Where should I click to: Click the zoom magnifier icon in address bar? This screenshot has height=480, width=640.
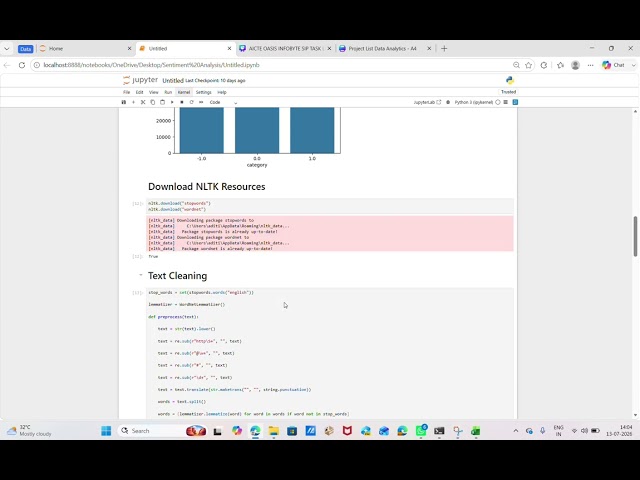[x=516, y=65]
